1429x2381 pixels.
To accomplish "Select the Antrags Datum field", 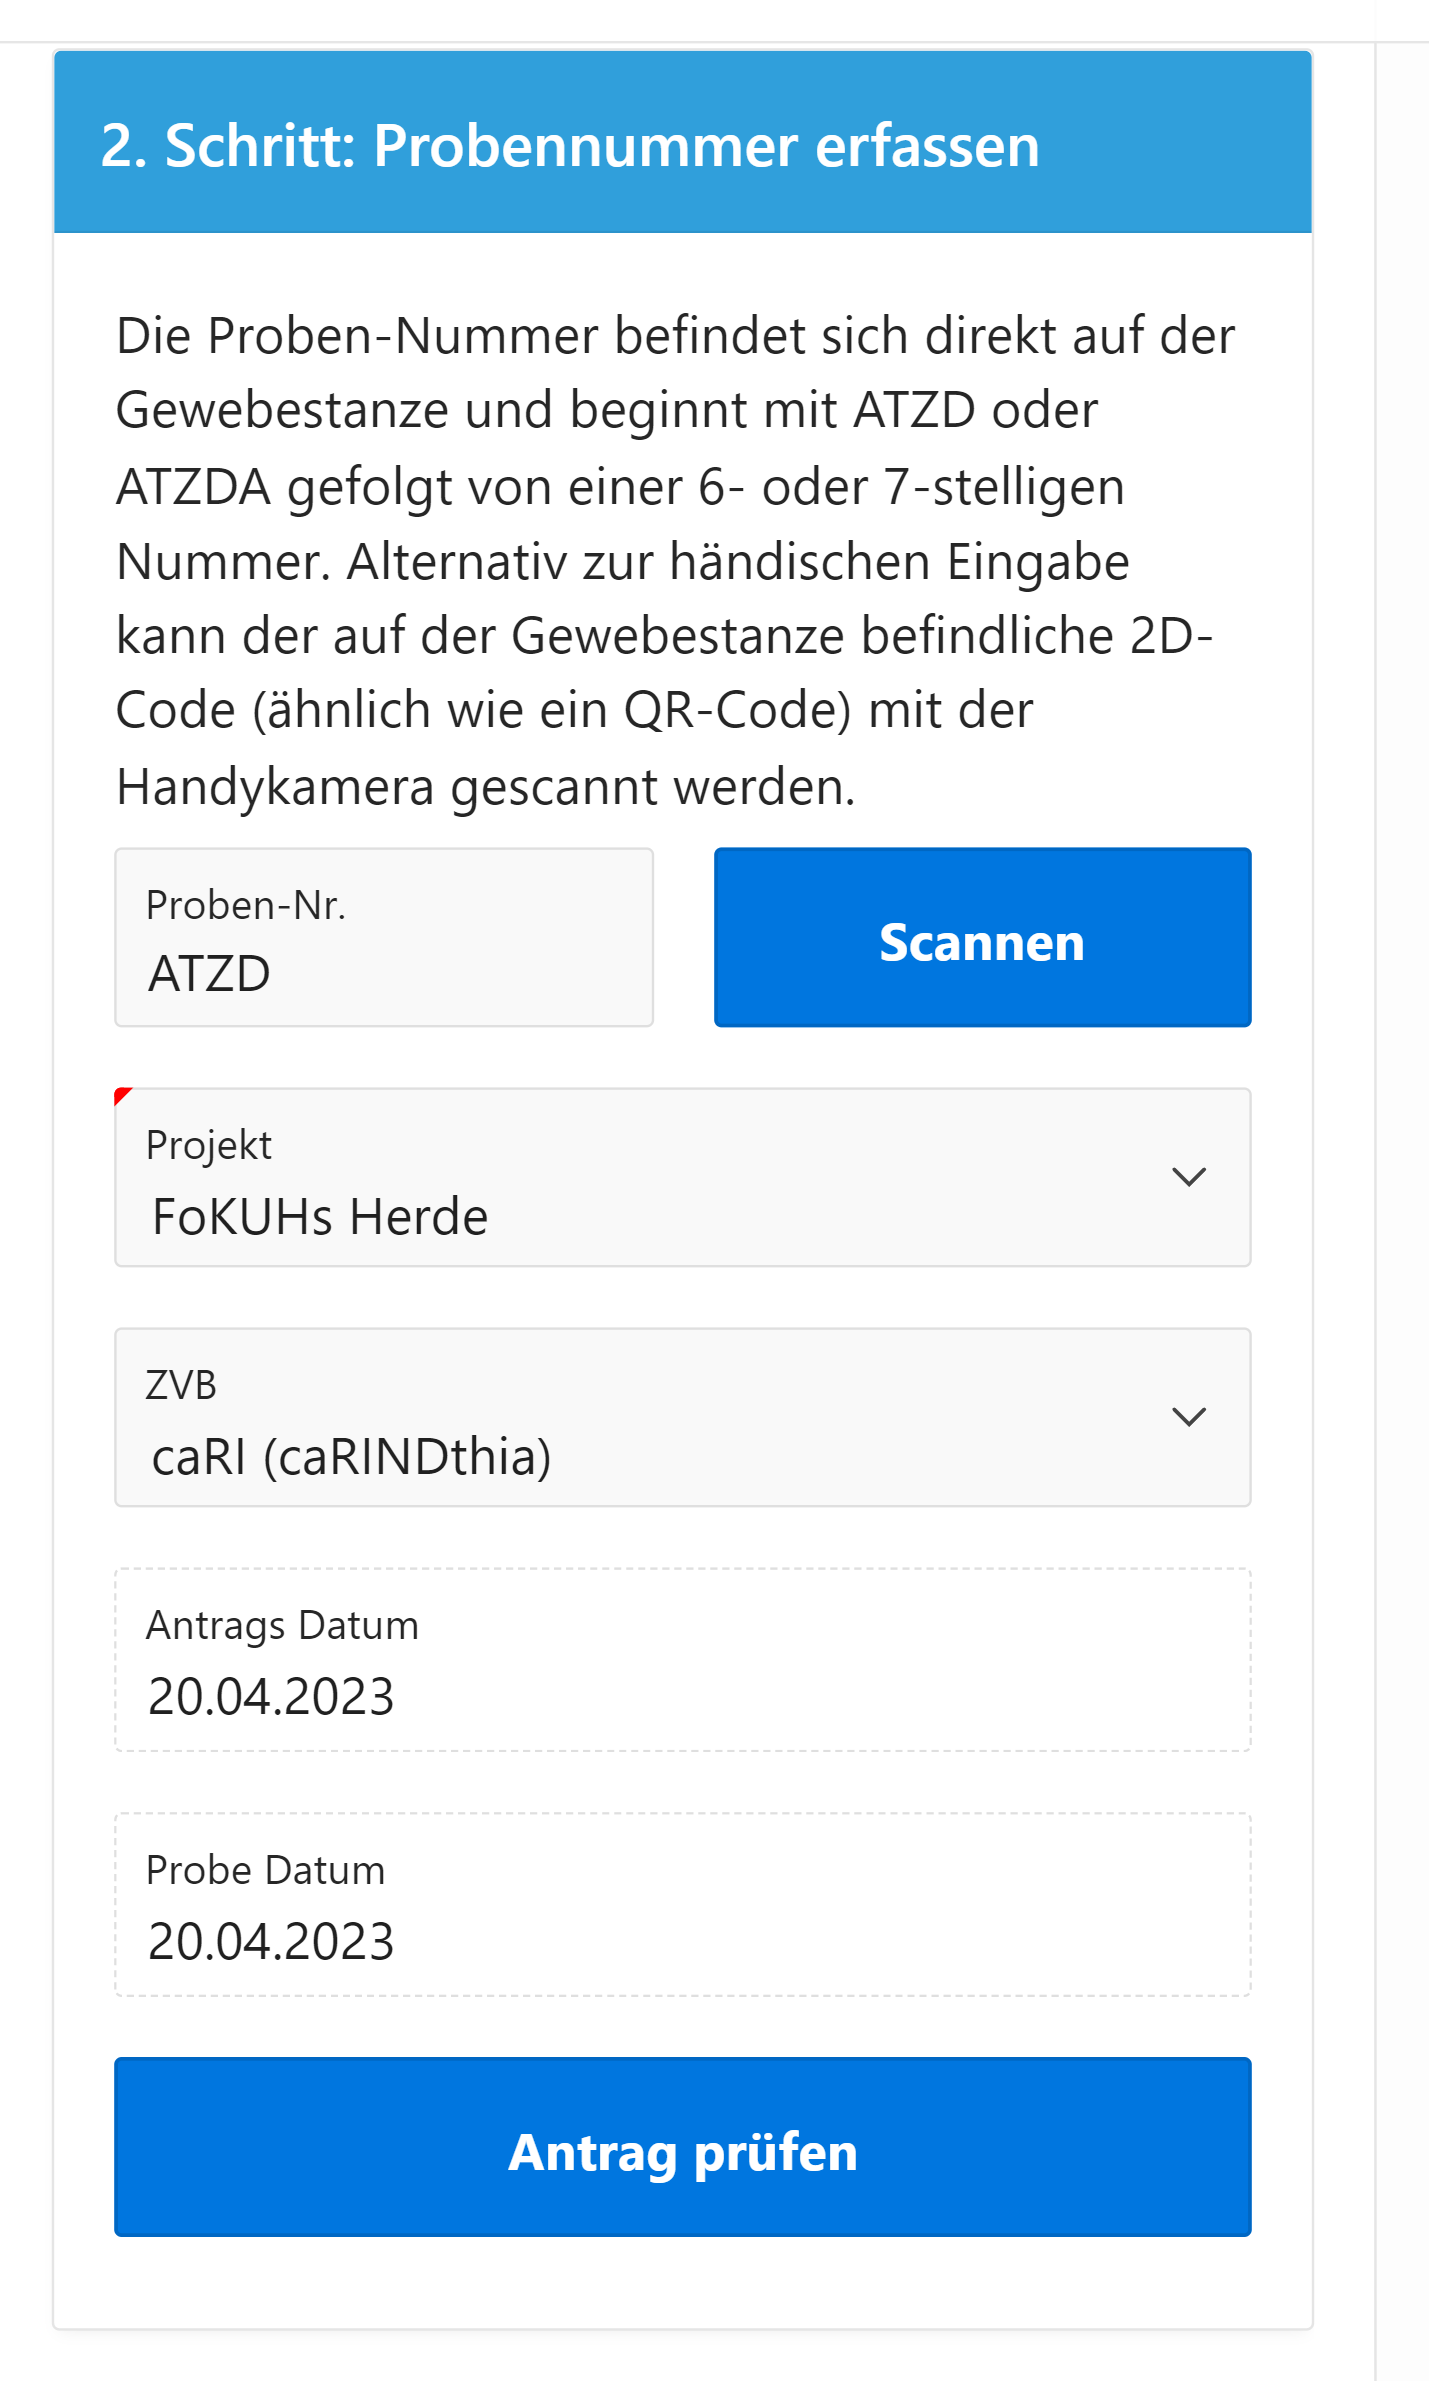I will 683,1660.
